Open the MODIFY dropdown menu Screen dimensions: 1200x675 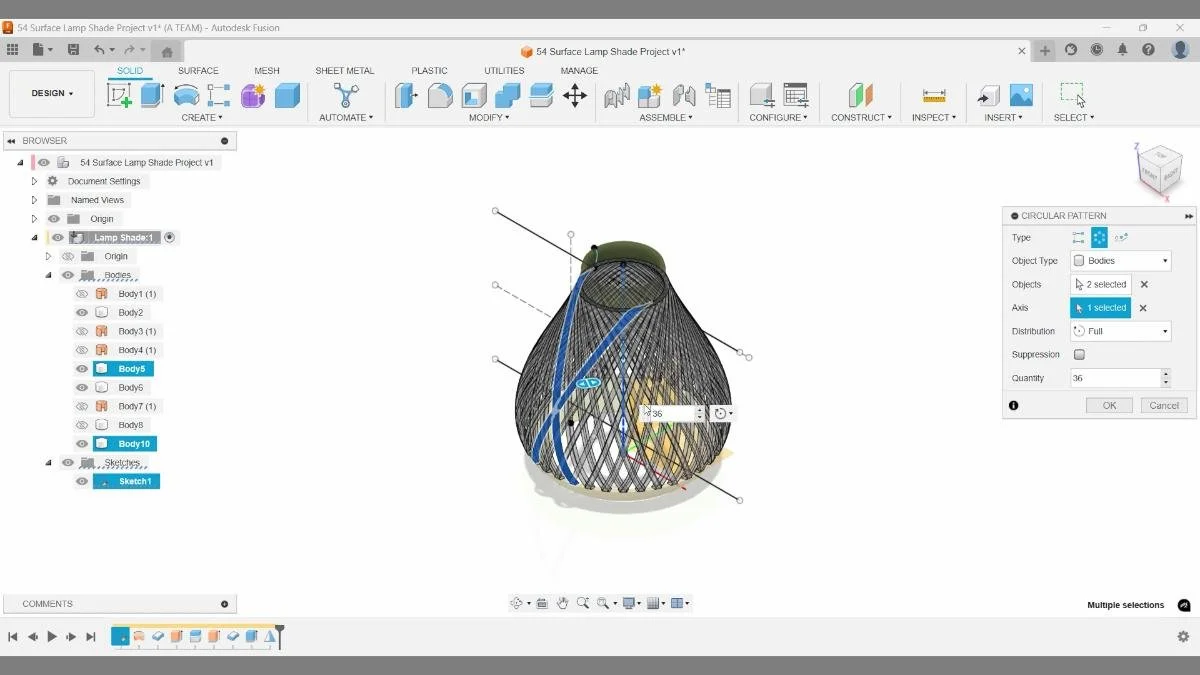click(489, 118)
